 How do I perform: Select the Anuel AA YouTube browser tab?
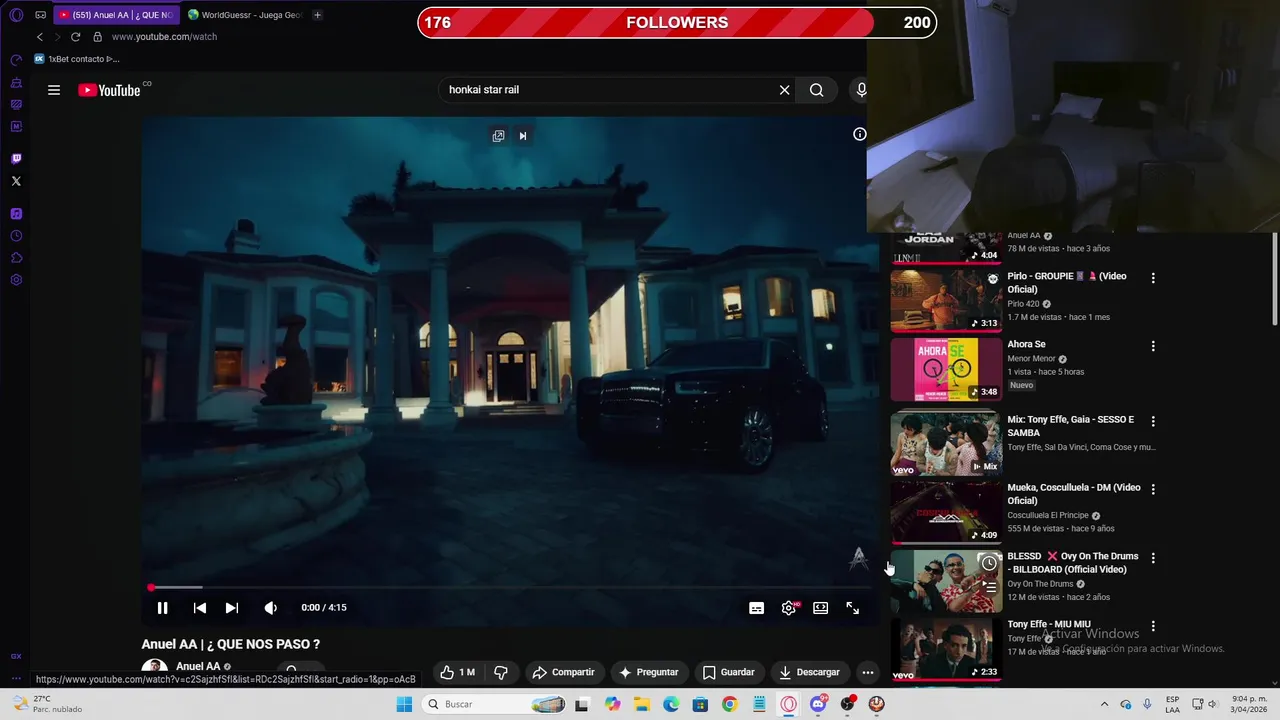(x=116, y=15)
